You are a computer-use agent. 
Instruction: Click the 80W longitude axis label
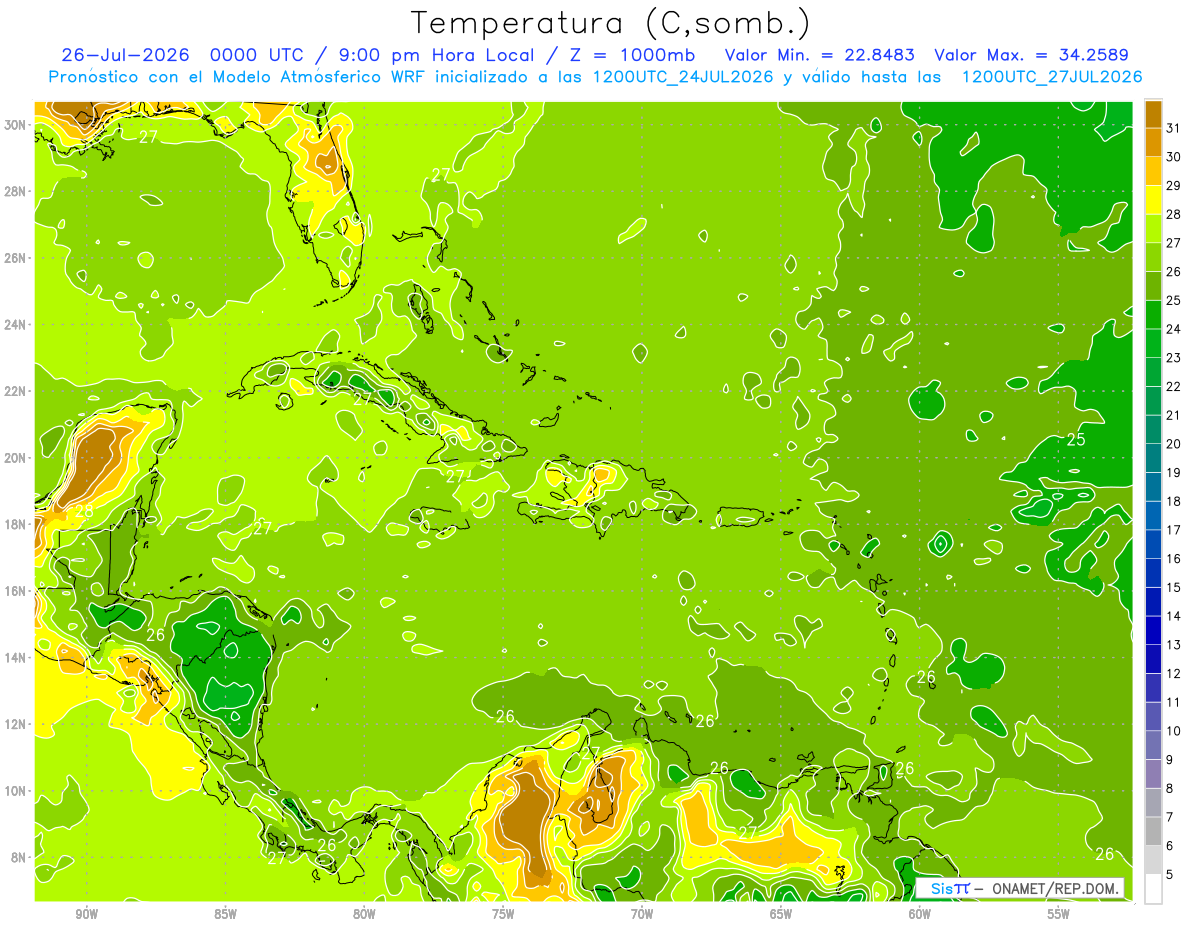point(364,914)
